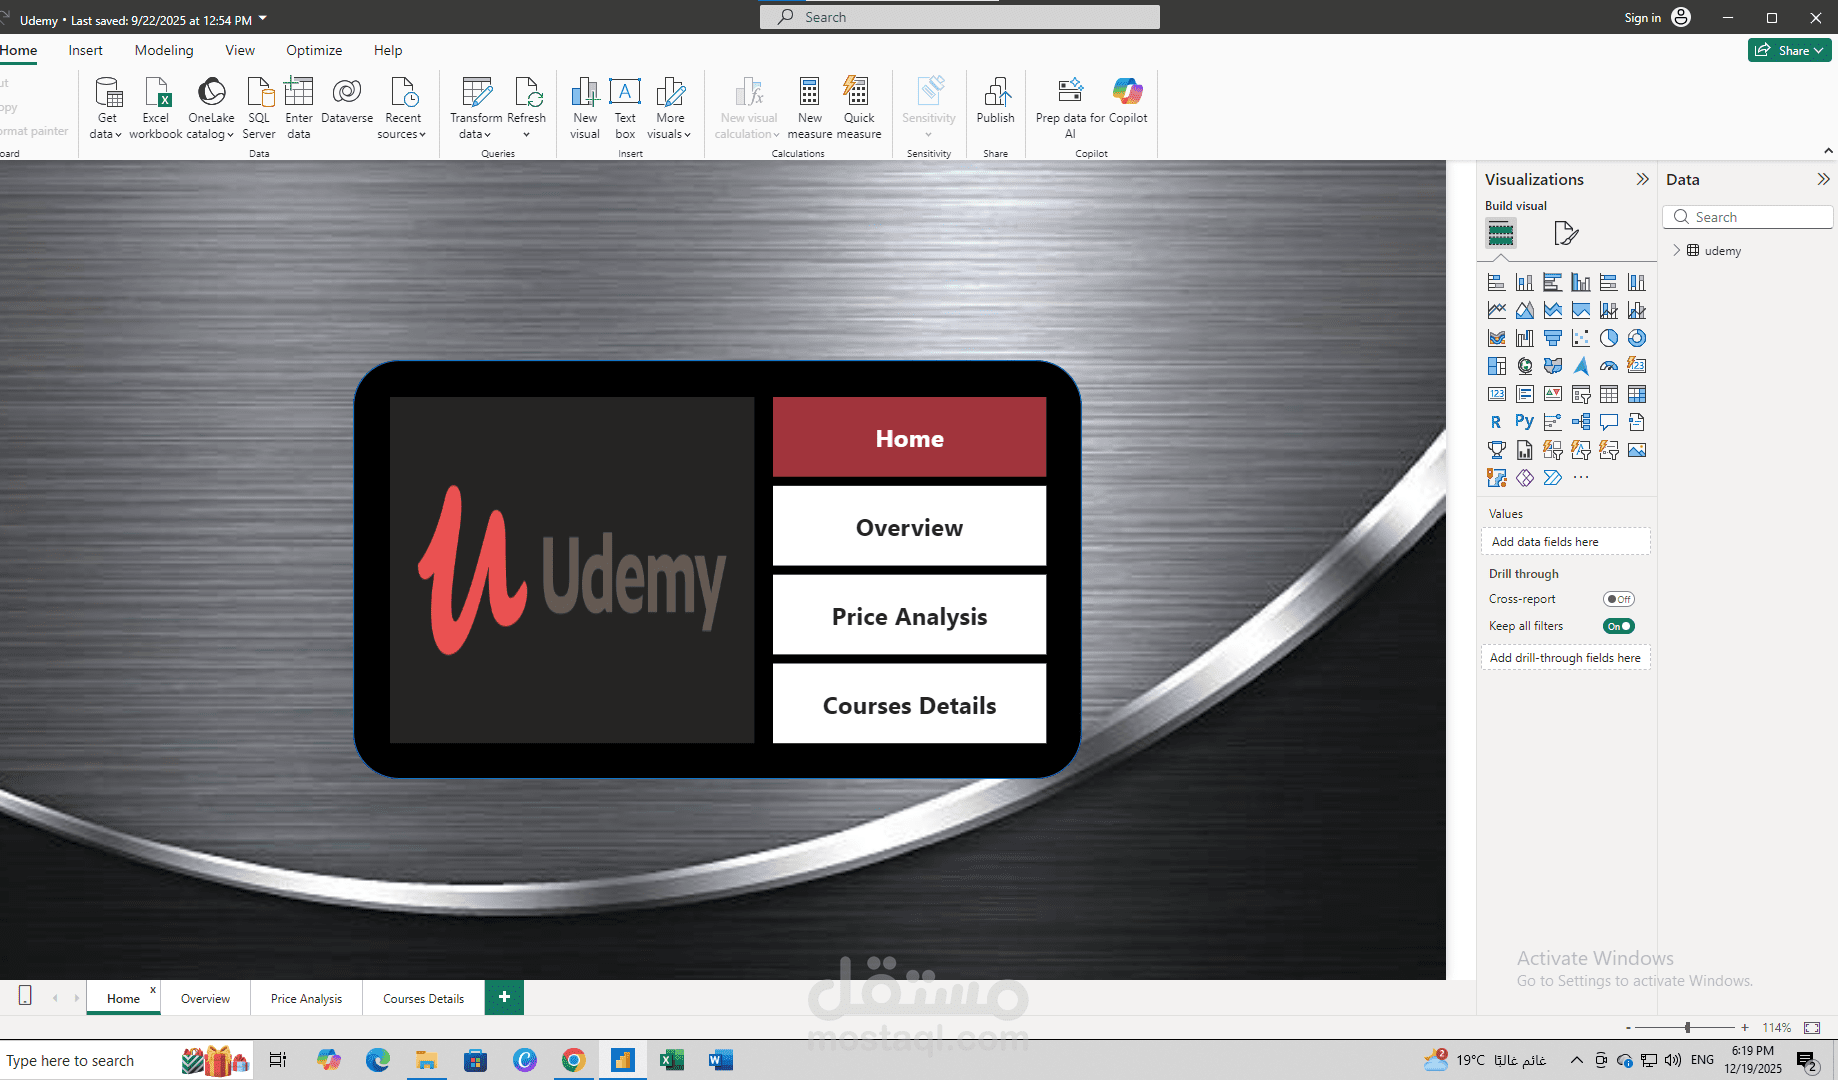Image resolution: width=1838 pixels, height=1080 pixels.
Task: Click the Courses Details canvas button
Action: [x=909, y=705]
